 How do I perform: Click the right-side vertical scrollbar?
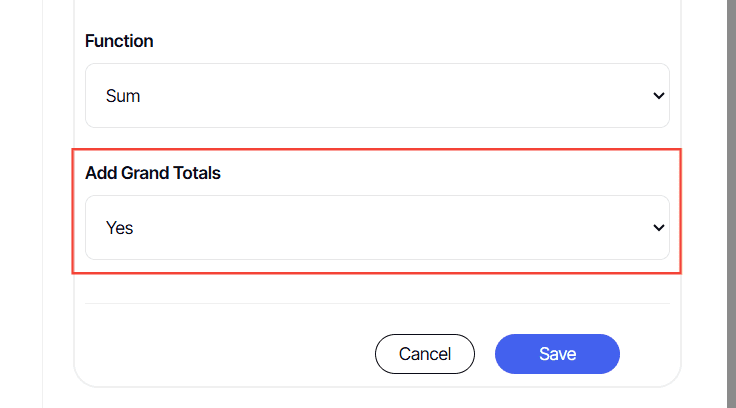pos(731,200)
